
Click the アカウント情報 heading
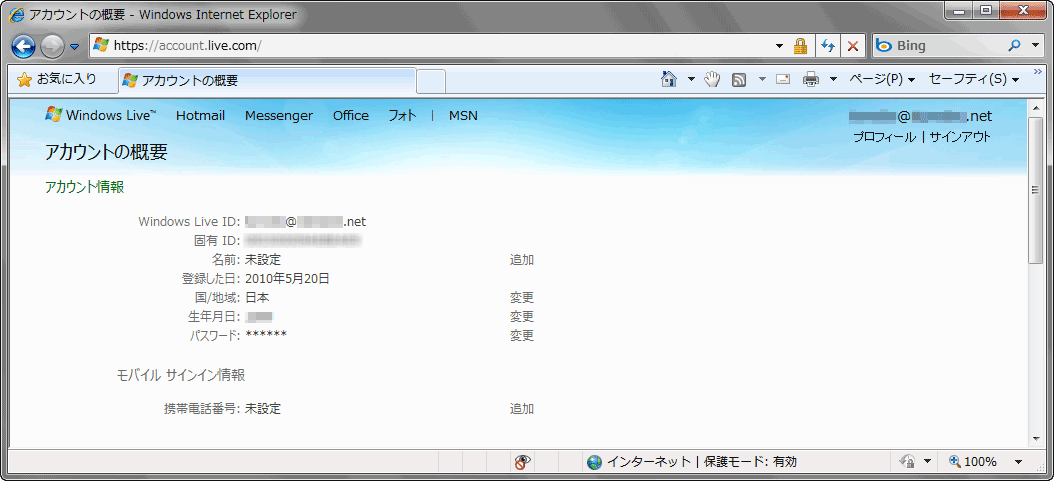85,187
